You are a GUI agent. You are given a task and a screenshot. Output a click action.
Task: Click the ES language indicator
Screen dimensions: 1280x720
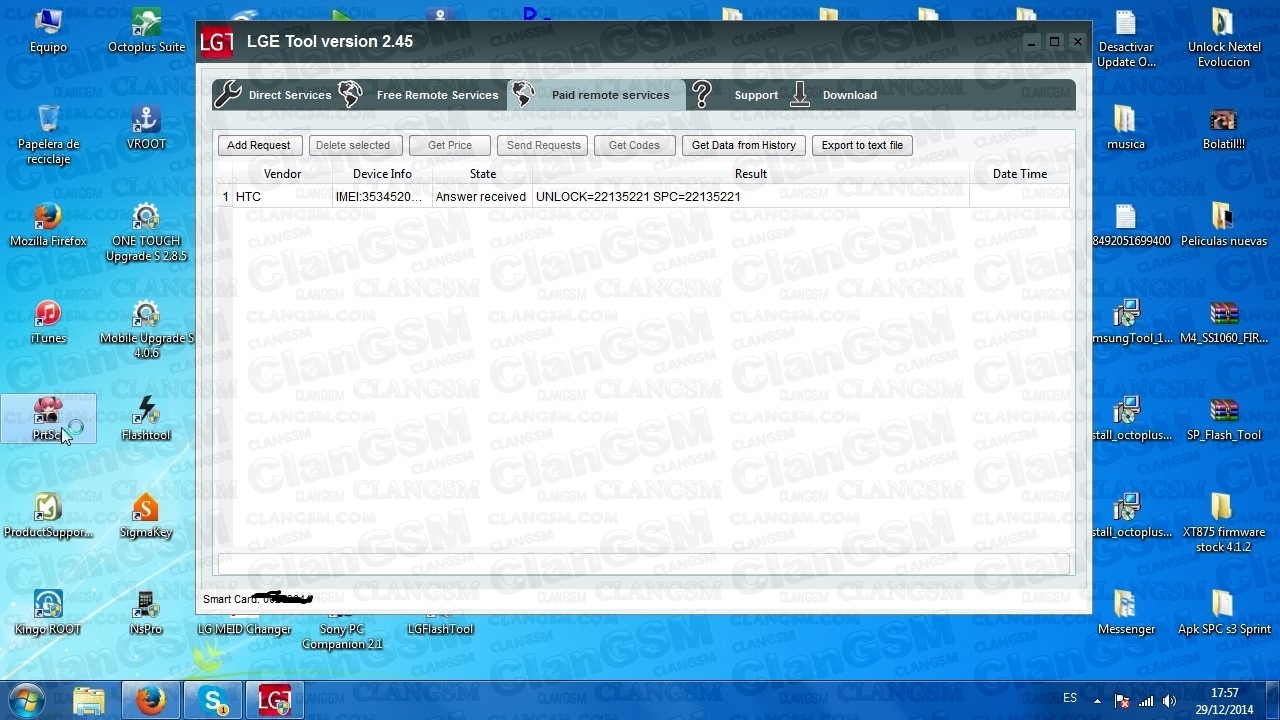coord(1070,699)
